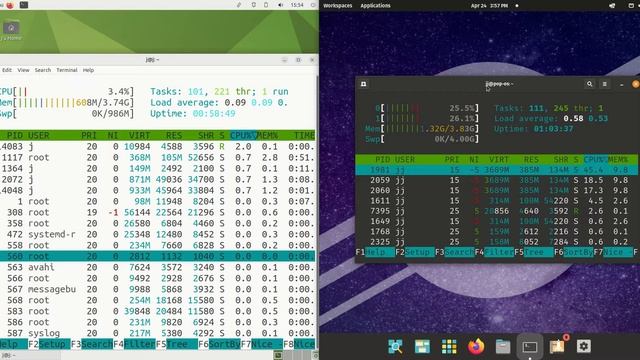
Task: Open Help menu in left terminal
Action: pyautogui.click(x=89, y=70)
